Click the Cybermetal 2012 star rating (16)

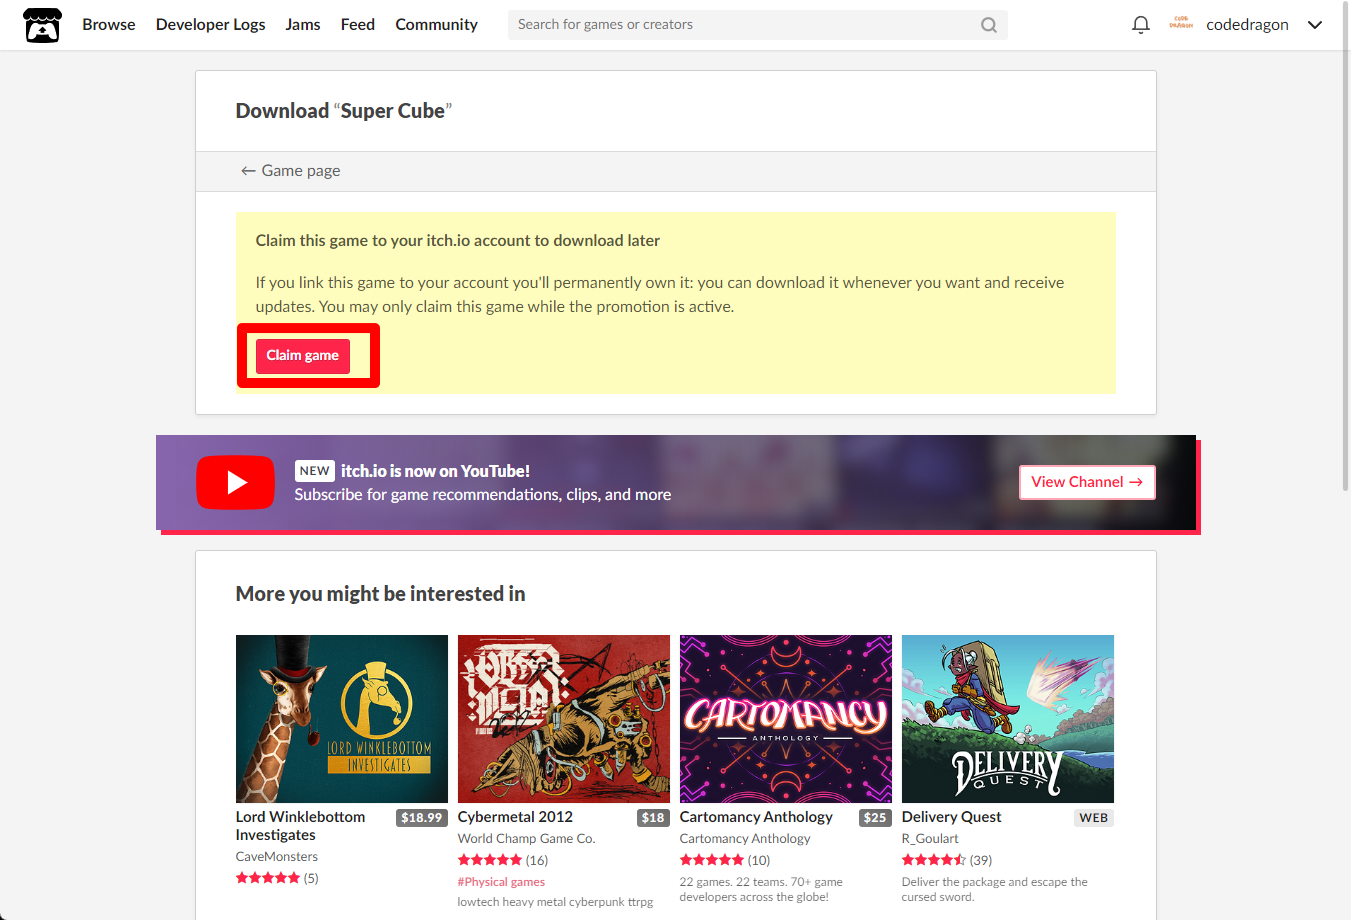[503, 860]
